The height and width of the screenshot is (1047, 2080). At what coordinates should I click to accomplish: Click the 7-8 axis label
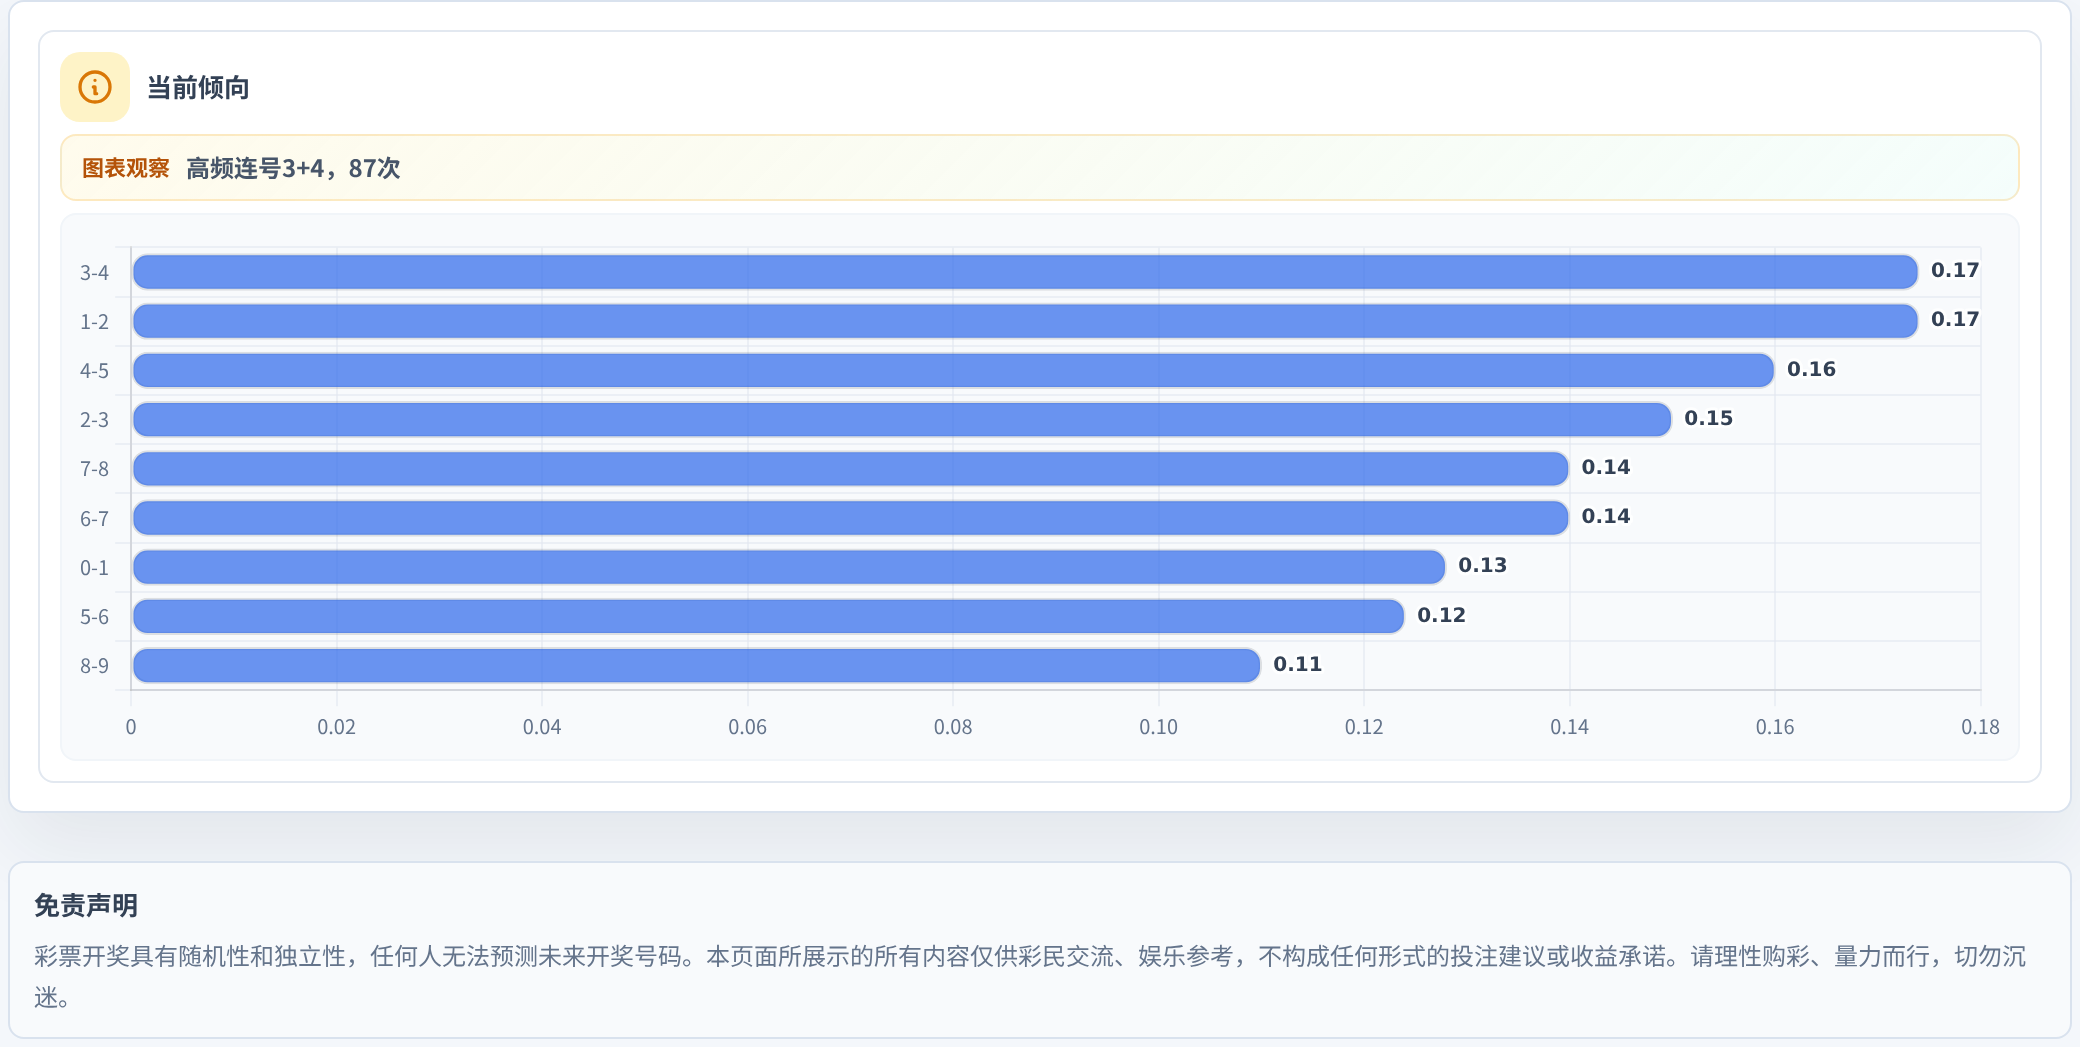click(x=94, y=468)
